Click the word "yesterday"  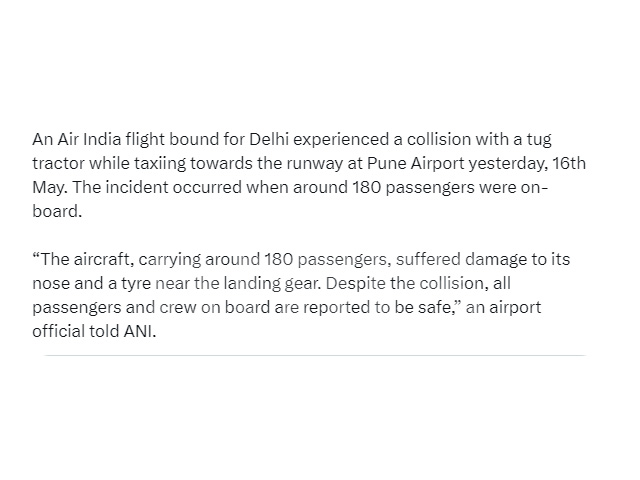(x=507, y=164)
